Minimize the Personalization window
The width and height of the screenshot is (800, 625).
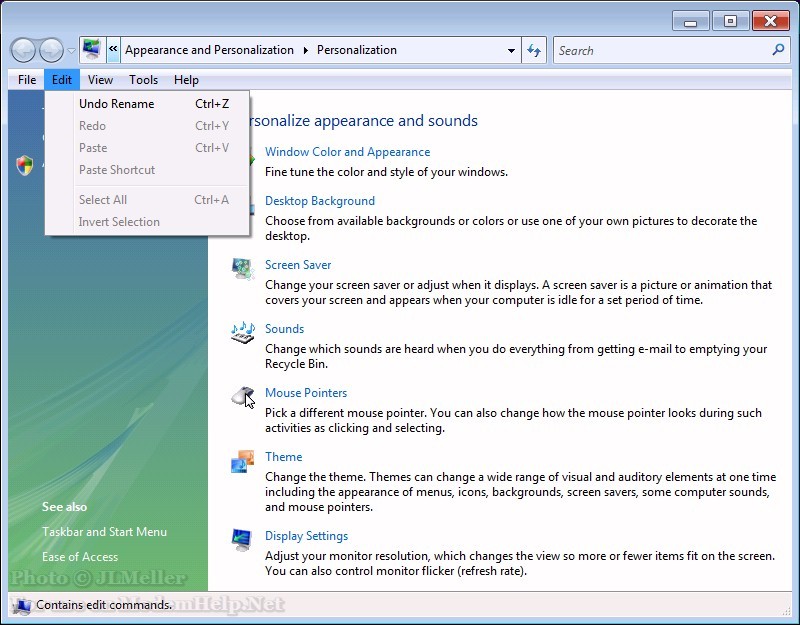click(690, 22)
